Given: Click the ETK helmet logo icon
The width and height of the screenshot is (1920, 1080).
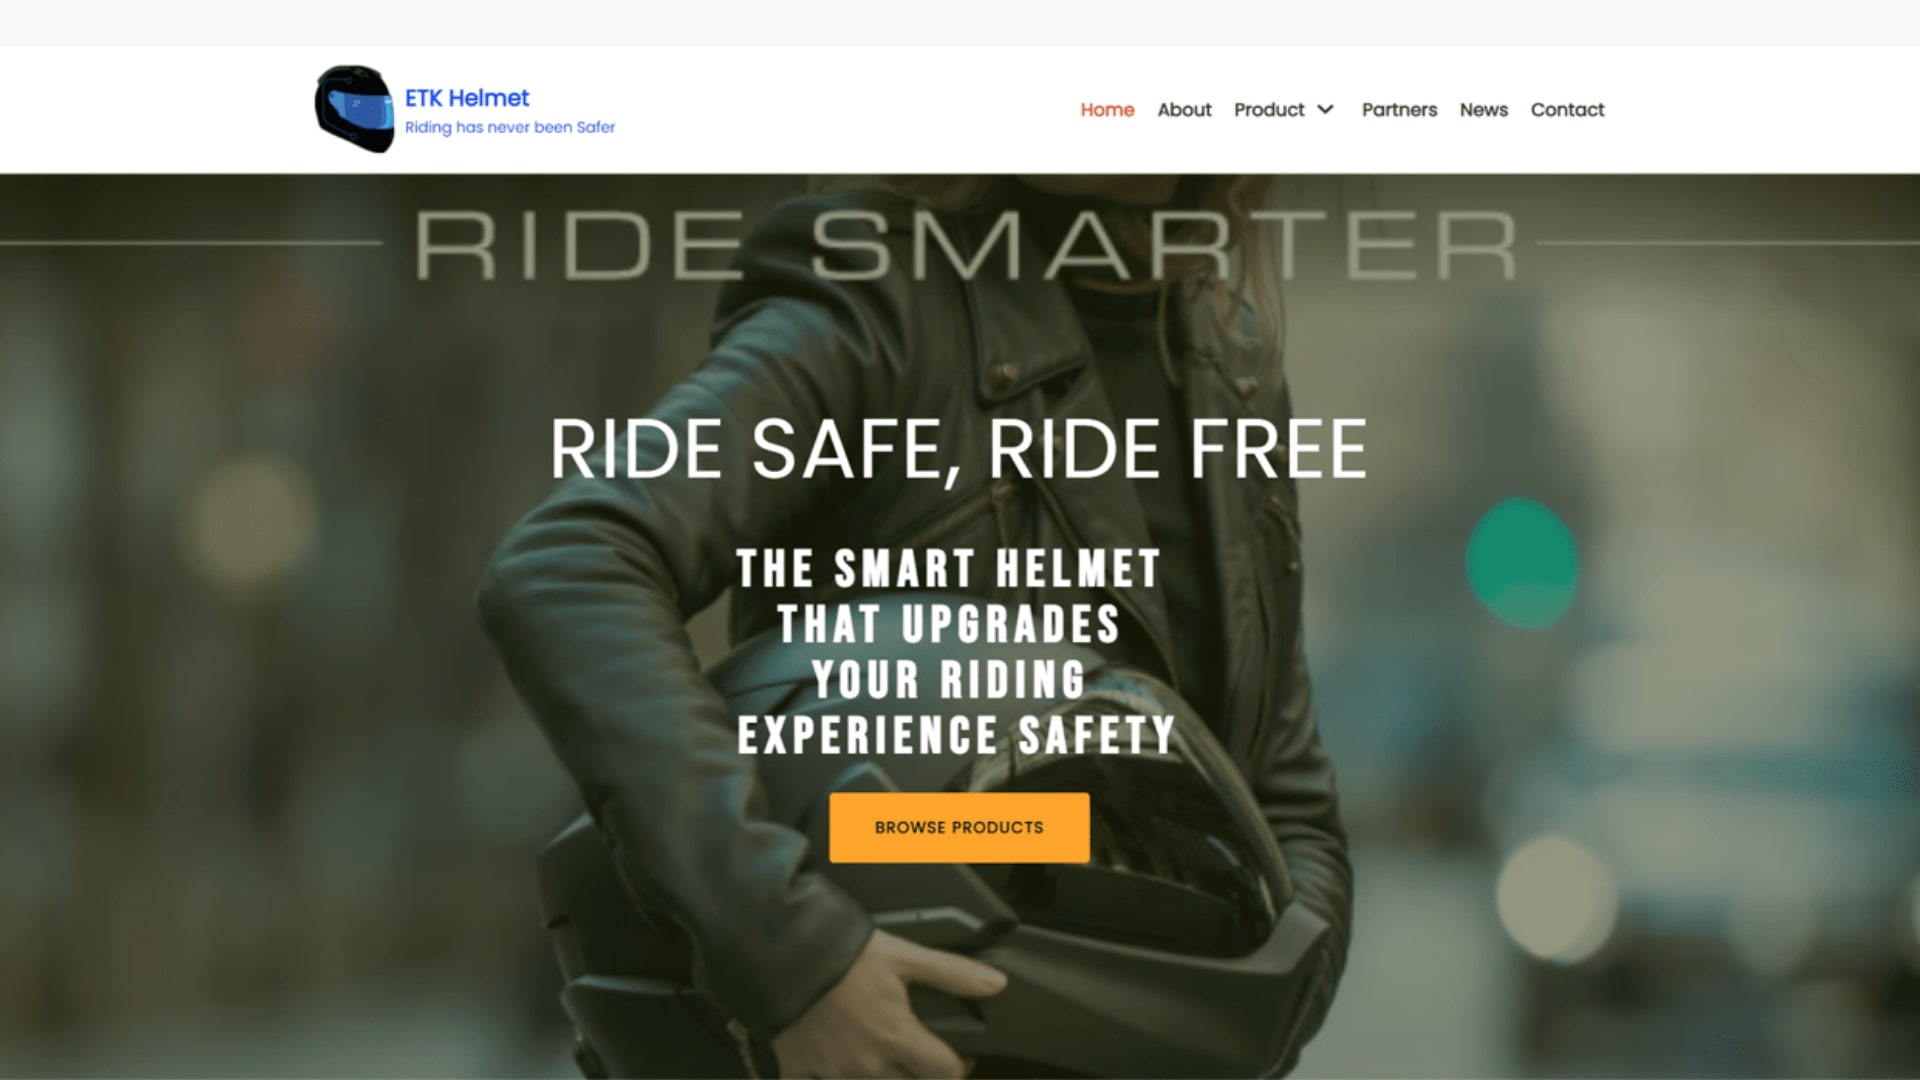Looking at the screenshot, I should tap(355, 110).
